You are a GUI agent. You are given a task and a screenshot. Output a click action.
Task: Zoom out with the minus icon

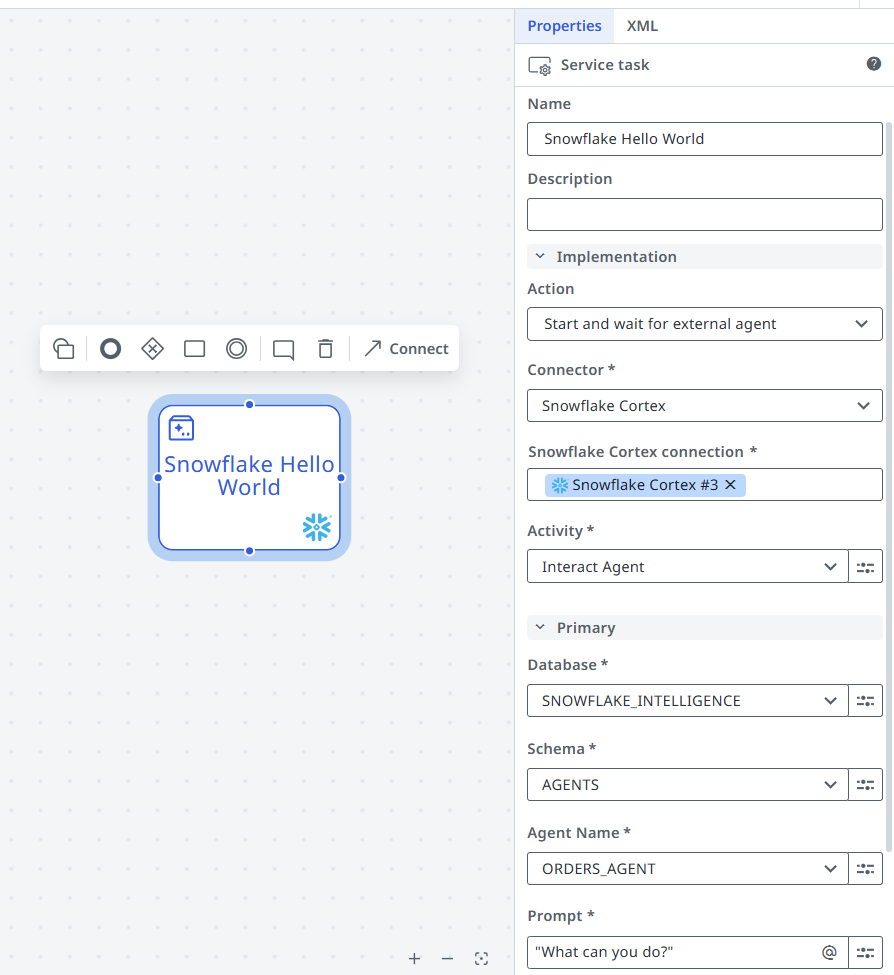447,958
